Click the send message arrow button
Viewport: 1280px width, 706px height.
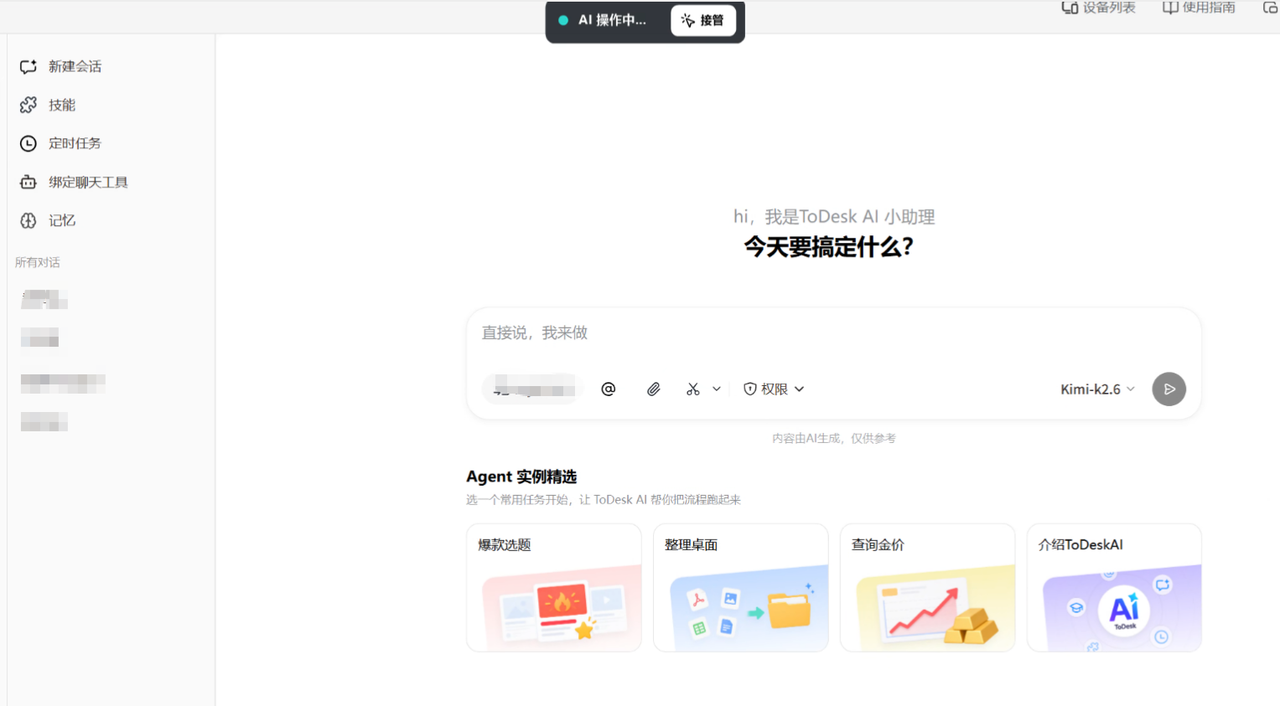pyautogui.click(x=1169, y=389)
